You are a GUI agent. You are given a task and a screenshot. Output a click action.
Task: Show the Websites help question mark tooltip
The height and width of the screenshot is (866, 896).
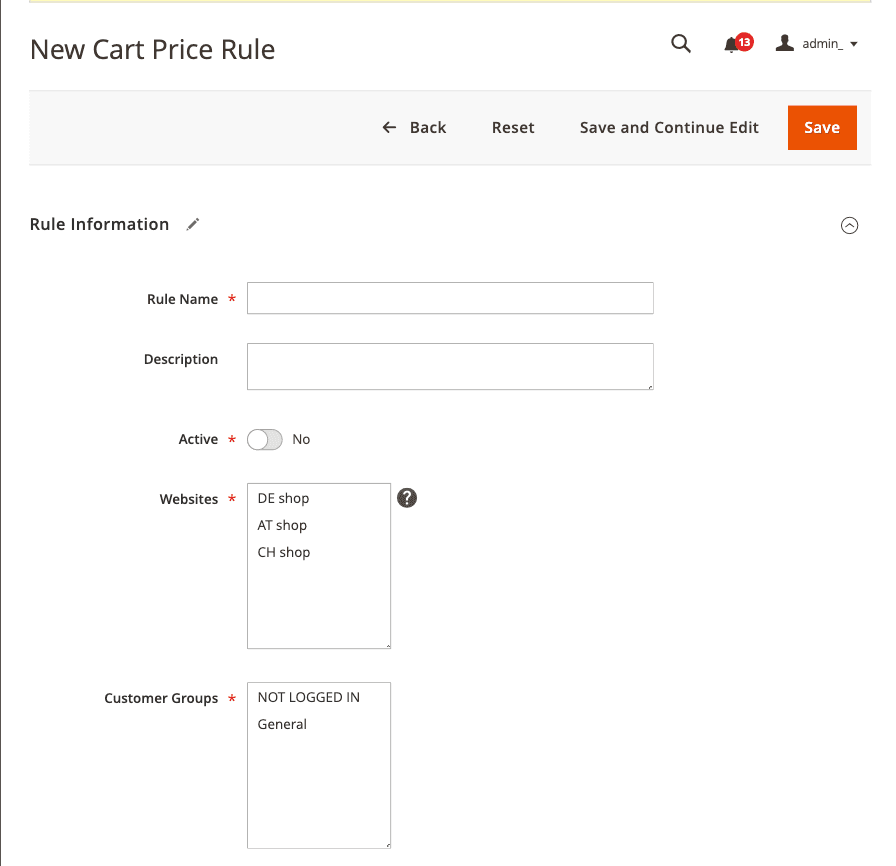407,498
